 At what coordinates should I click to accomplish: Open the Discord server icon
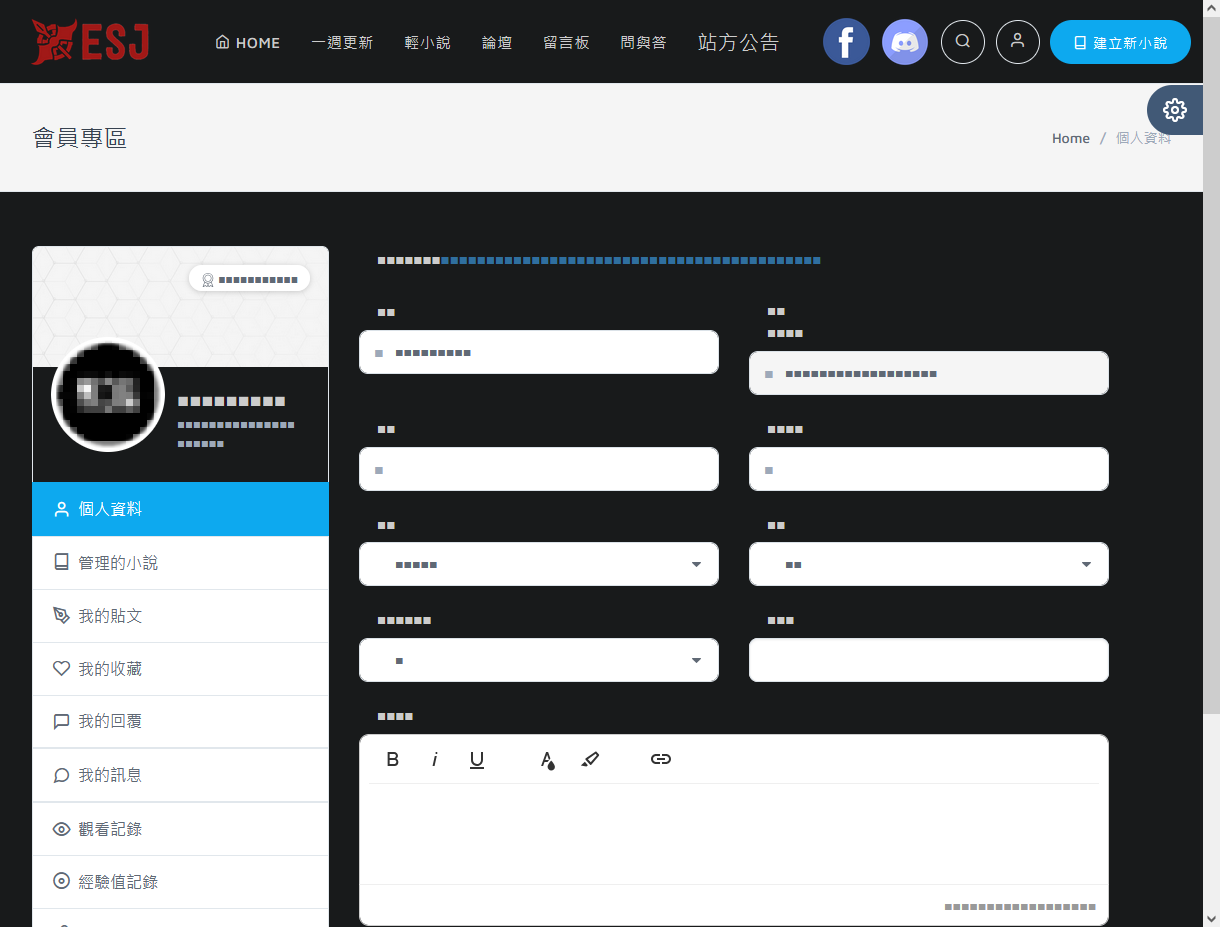(x=905, y=42)
